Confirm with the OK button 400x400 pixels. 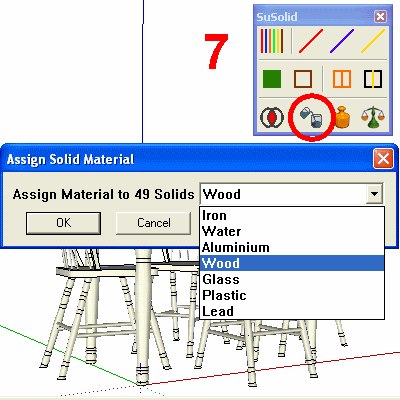[x=63, y=223]
